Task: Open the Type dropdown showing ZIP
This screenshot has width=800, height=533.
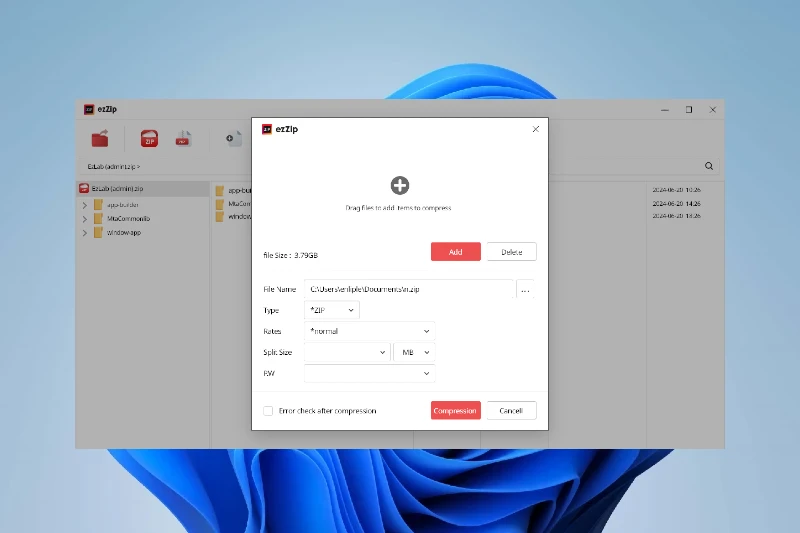Action: pyautogui.click(x=331, y=310)
